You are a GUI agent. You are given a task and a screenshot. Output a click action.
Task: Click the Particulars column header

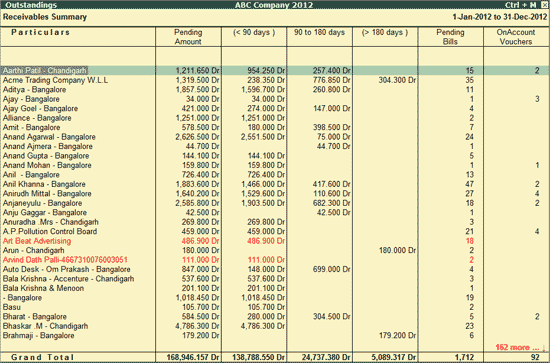[41, 32]
